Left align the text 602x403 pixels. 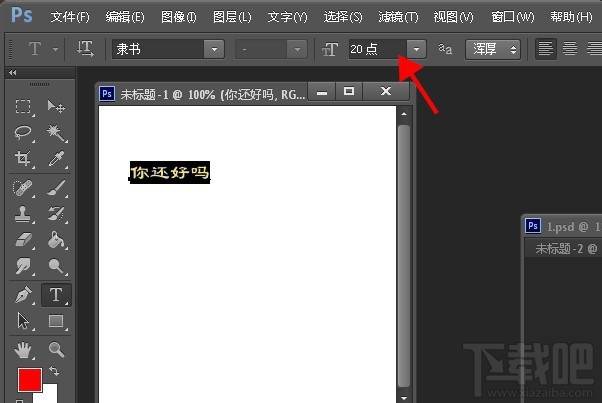(546, 49)
